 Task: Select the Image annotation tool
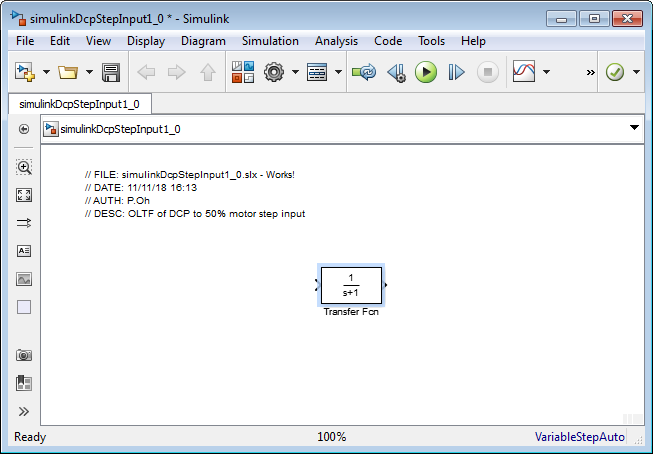[x=24, y=279]
